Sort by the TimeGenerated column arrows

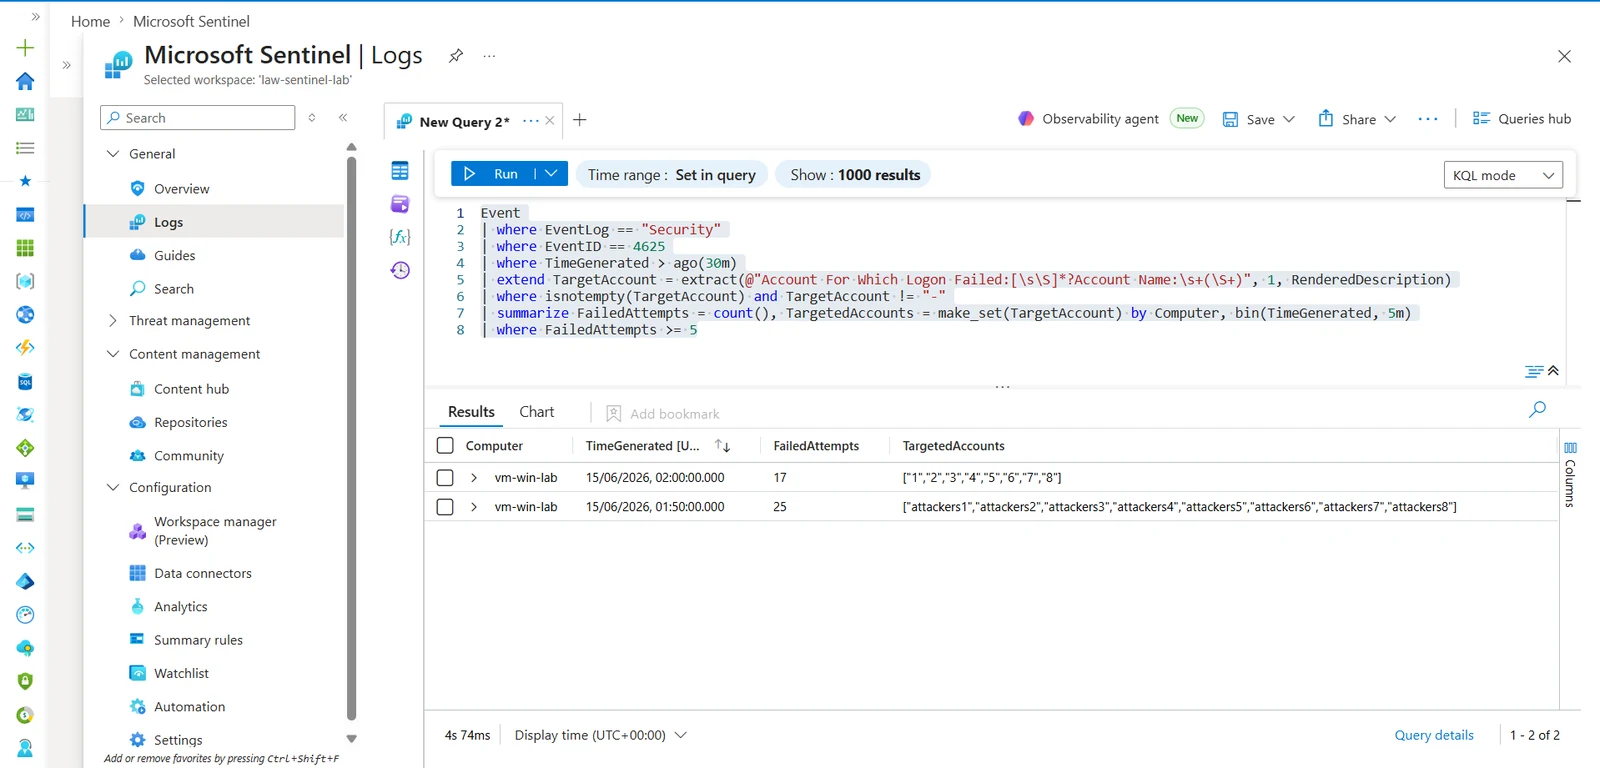coord(722,446)
